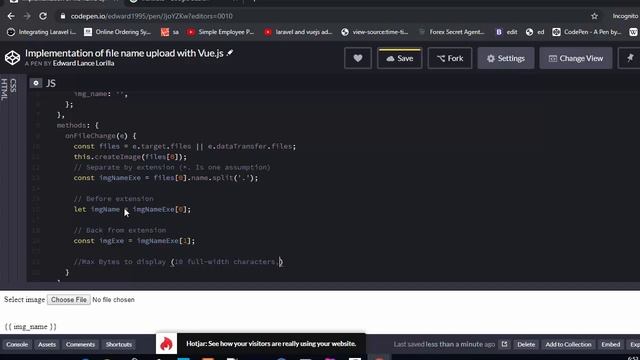
Task: Click the 'this.createImage(files[0]);' line
Action: [130, 157]
